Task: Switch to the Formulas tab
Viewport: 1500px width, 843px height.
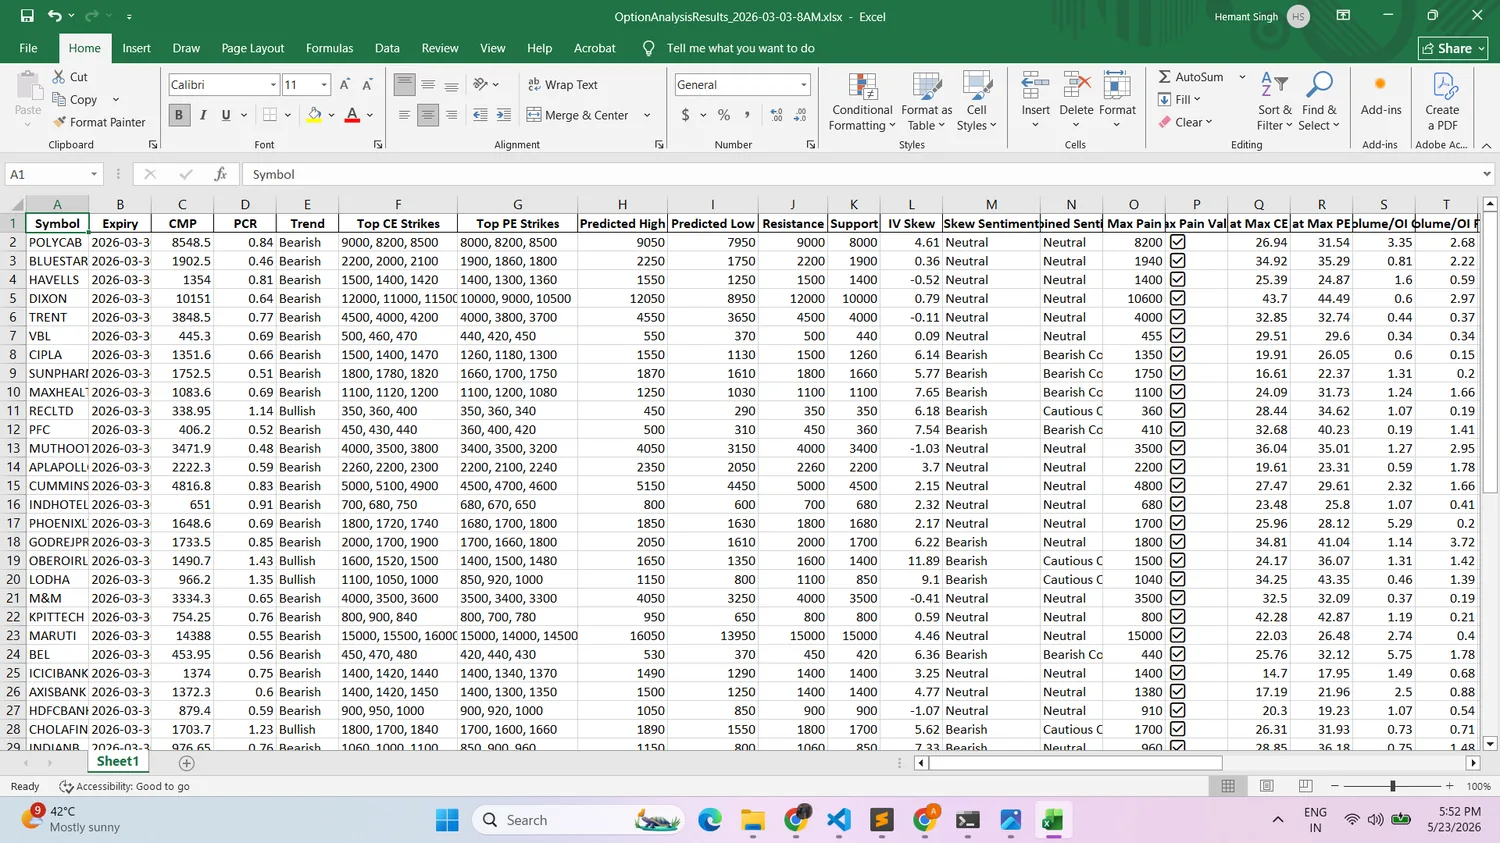Action: tap(329, 48)
